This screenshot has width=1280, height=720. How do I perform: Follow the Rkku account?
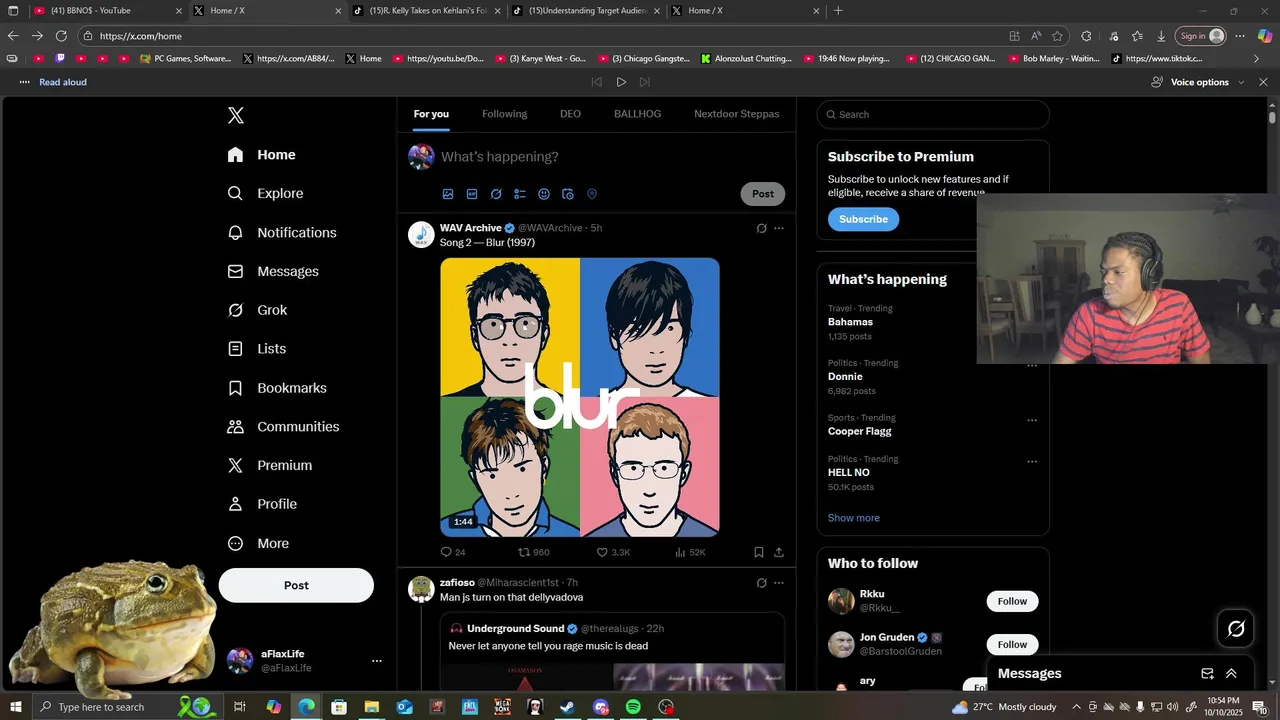point(1012,601)
